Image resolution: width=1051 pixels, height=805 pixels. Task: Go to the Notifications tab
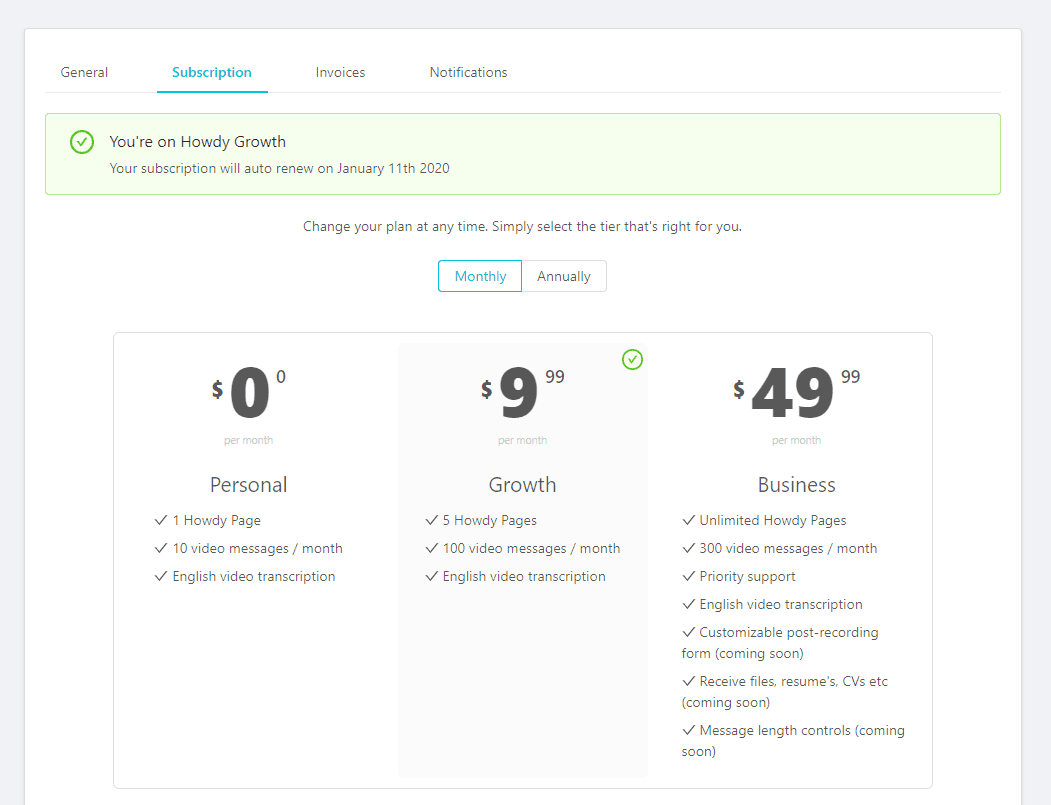[x=468, y=72]
